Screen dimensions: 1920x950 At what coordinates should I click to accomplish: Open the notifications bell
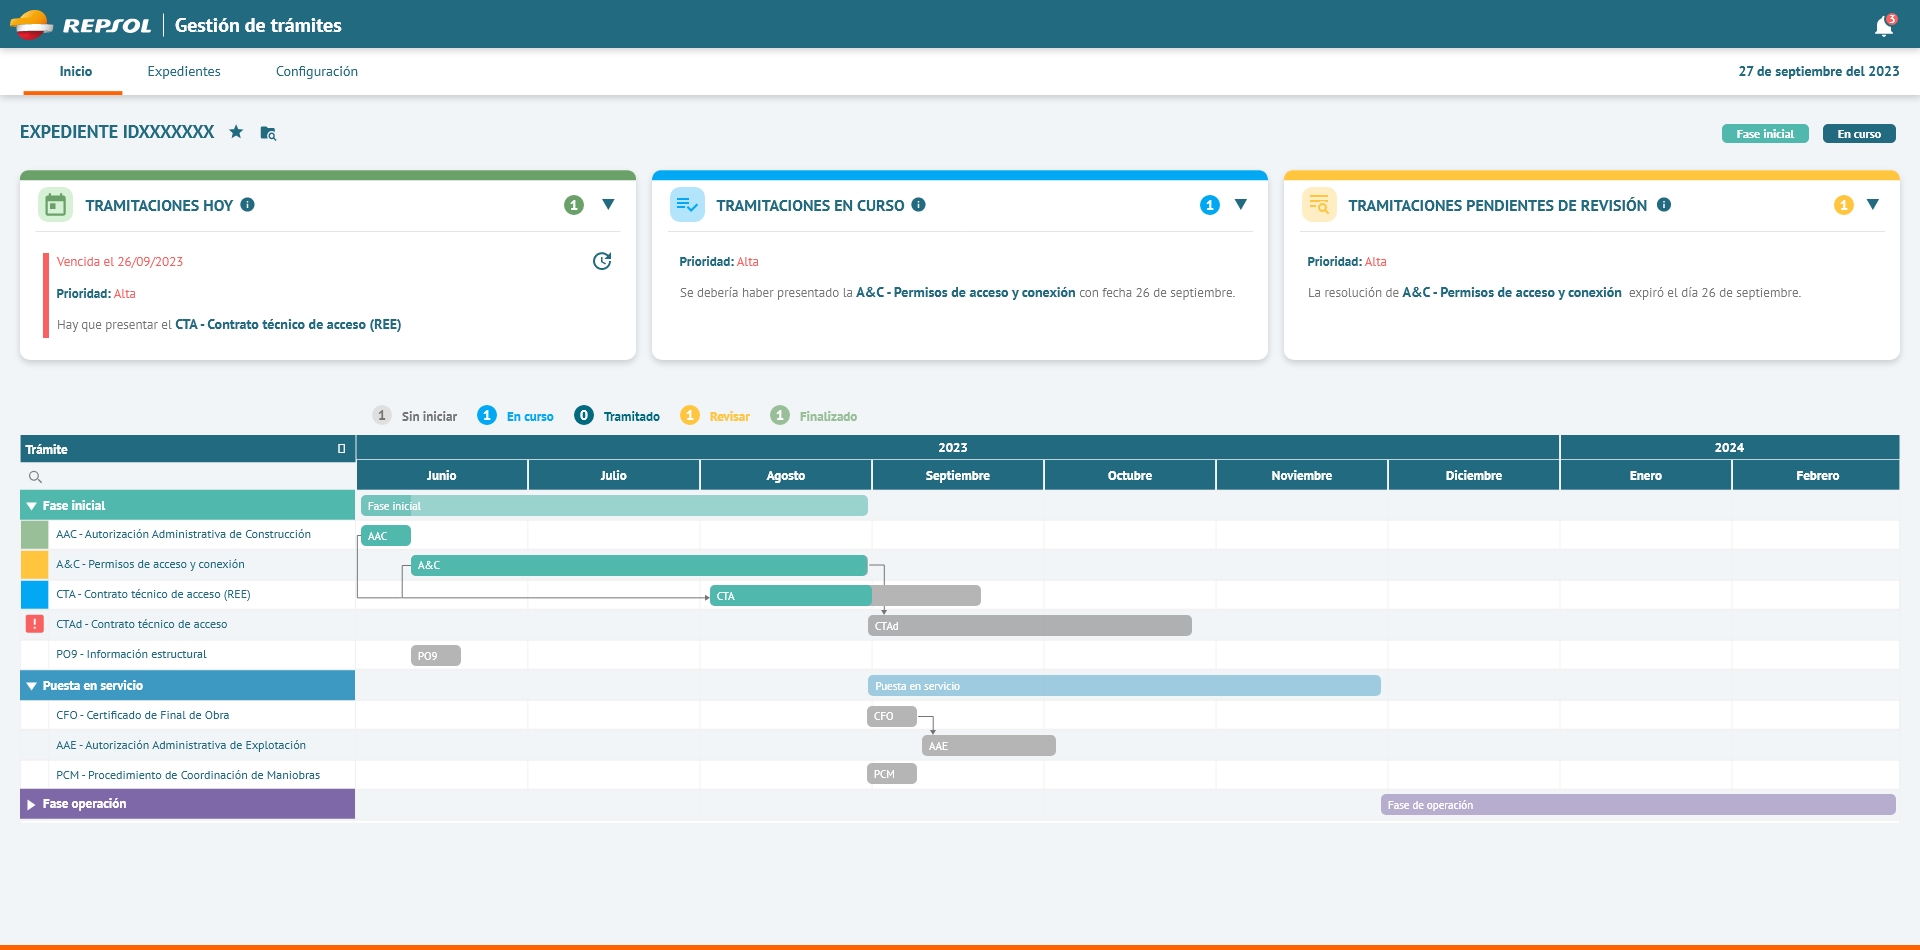pyautogui.click(x=1883, y=26)
